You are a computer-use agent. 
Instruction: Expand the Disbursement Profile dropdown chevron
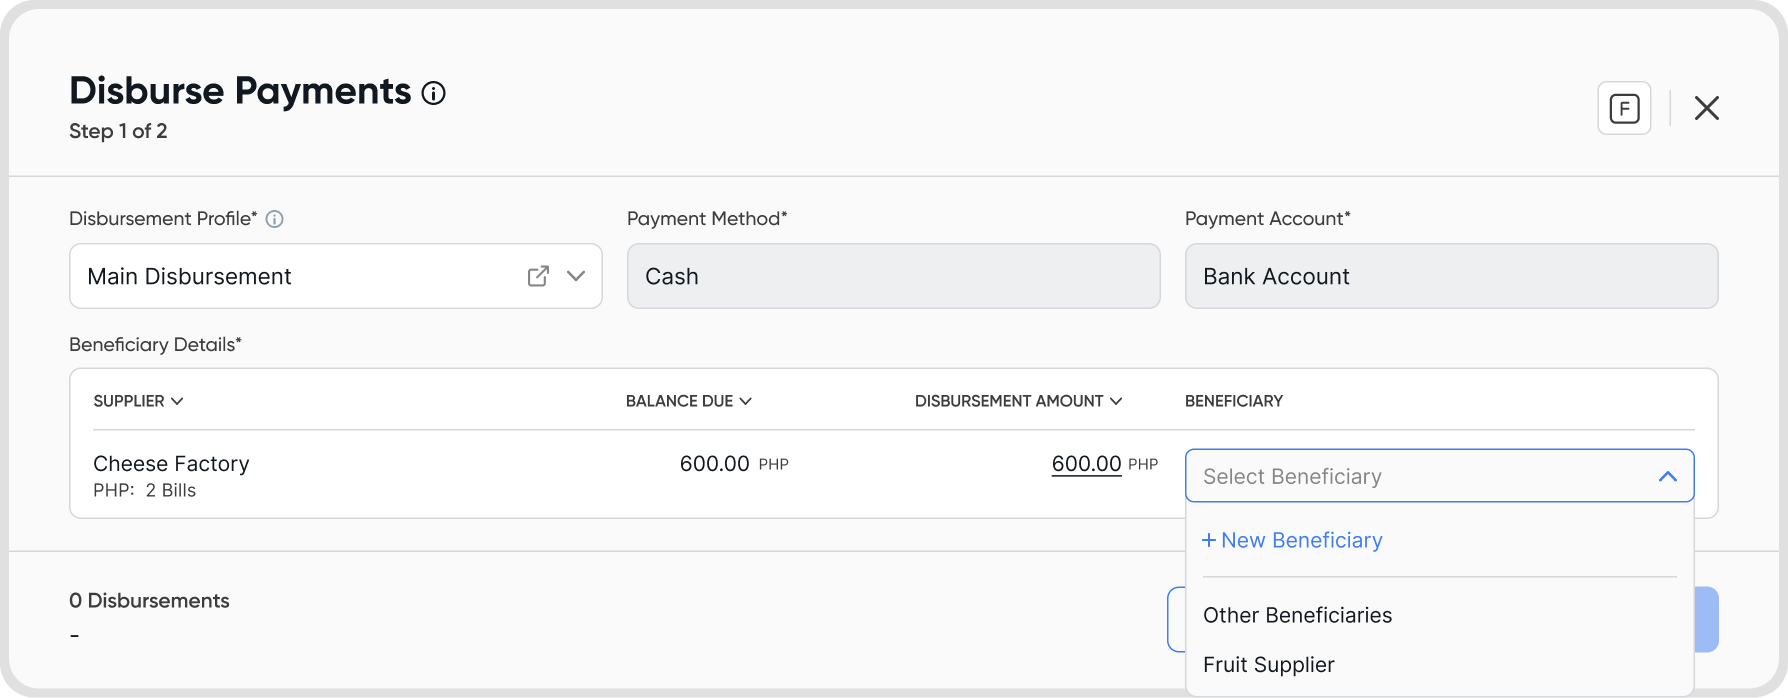576,276
